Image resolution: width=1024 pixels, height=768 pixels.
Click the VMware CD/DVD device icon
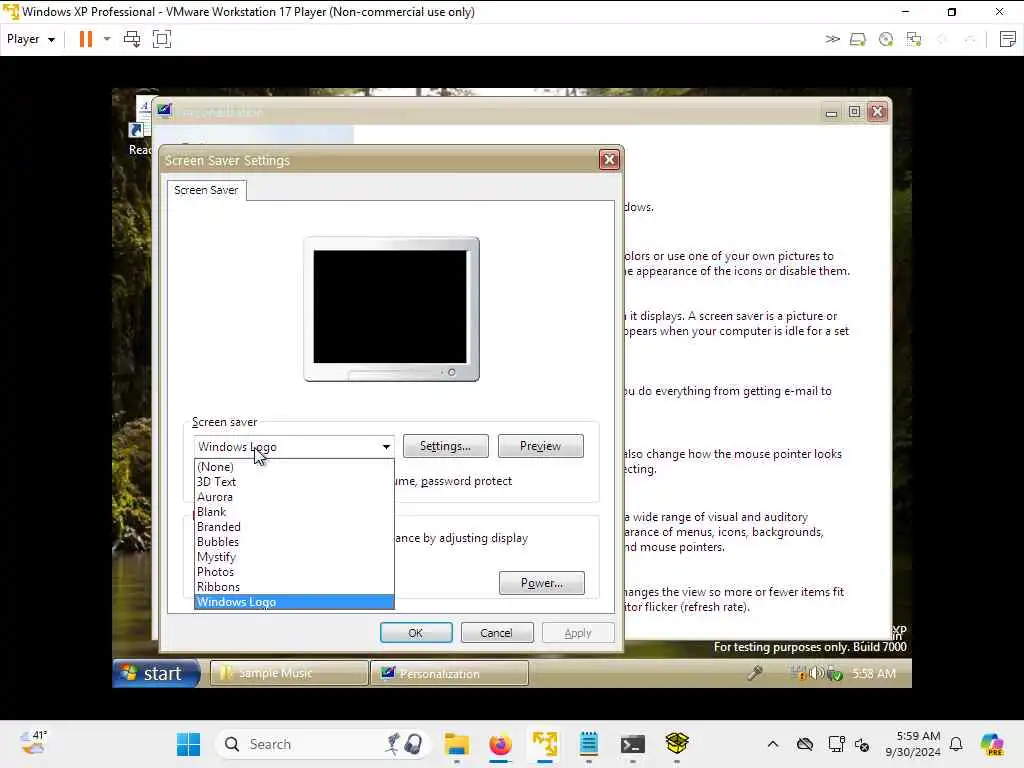pyautogui.click(x=886, y=39)
